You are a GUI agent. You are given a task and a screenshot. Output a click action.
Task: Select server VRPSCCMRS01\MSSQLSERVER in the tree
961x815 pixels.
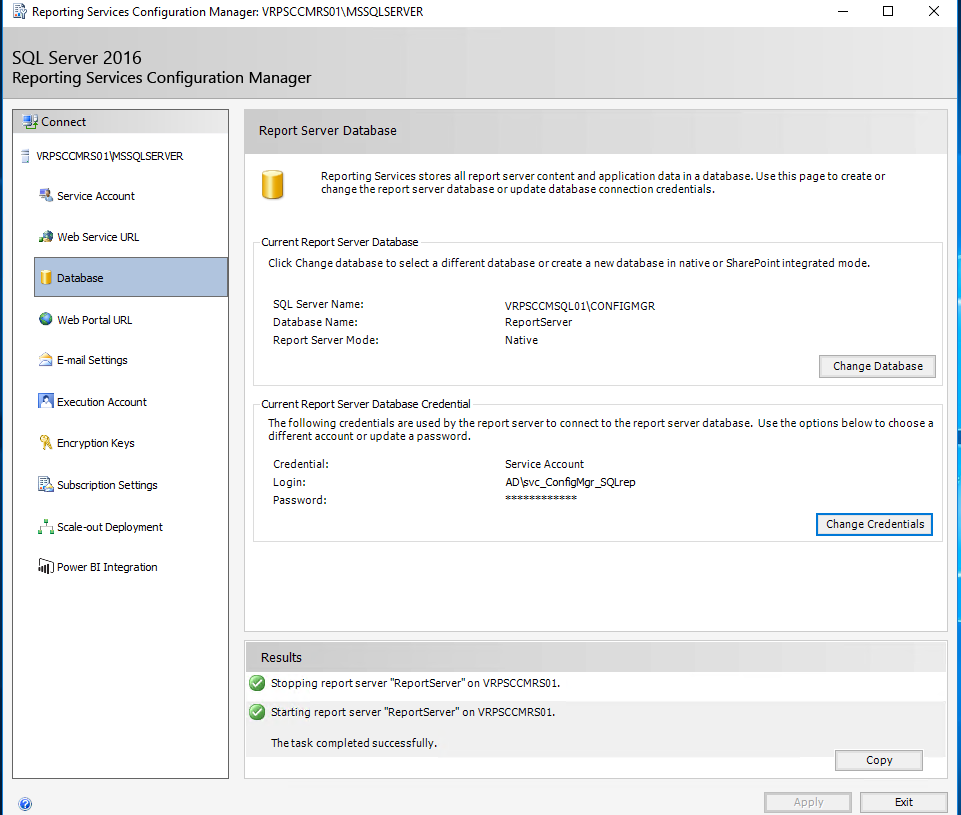(110, 156)
